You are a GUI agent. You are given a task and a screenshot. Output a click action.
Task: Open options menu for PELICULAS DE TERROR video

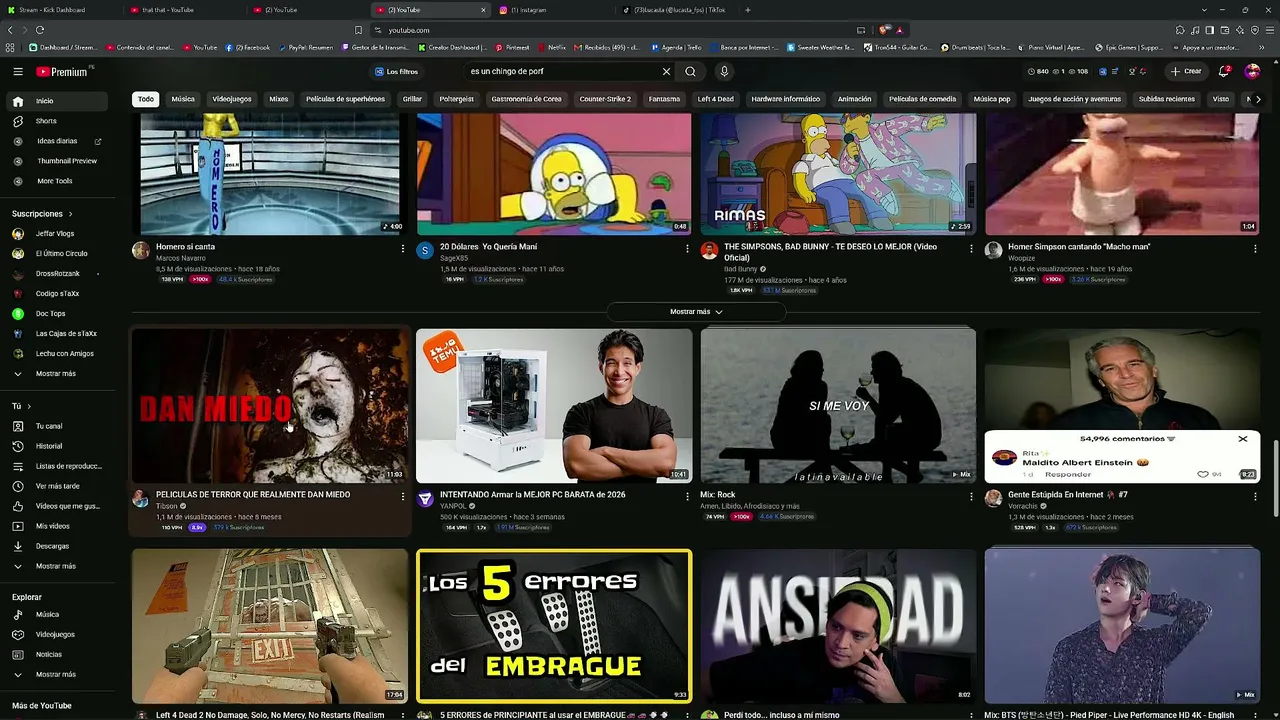tap(403, 496)
